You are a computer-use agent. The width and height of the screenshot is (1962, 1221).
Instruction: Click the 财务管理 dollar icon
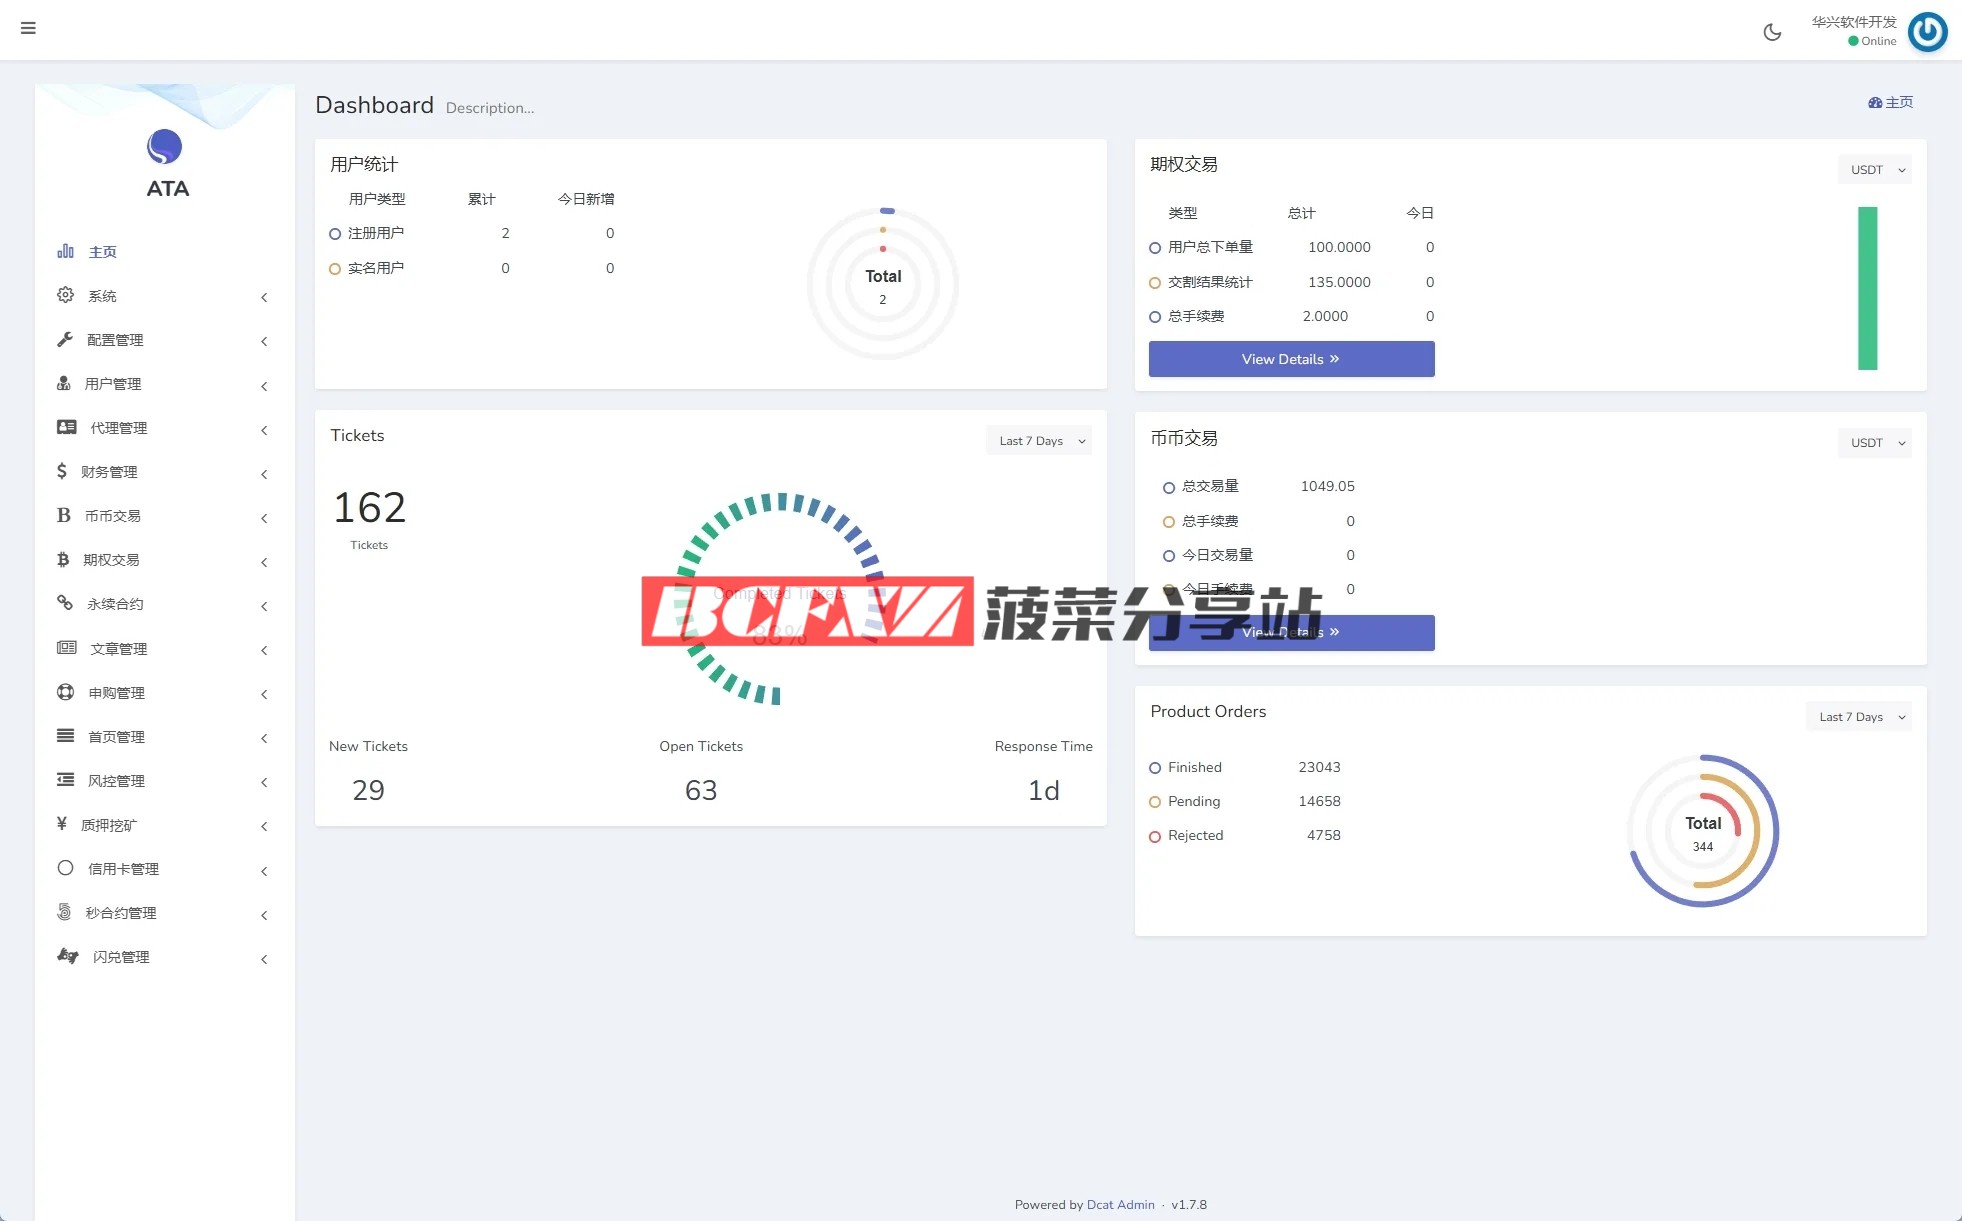coord(62,471)
